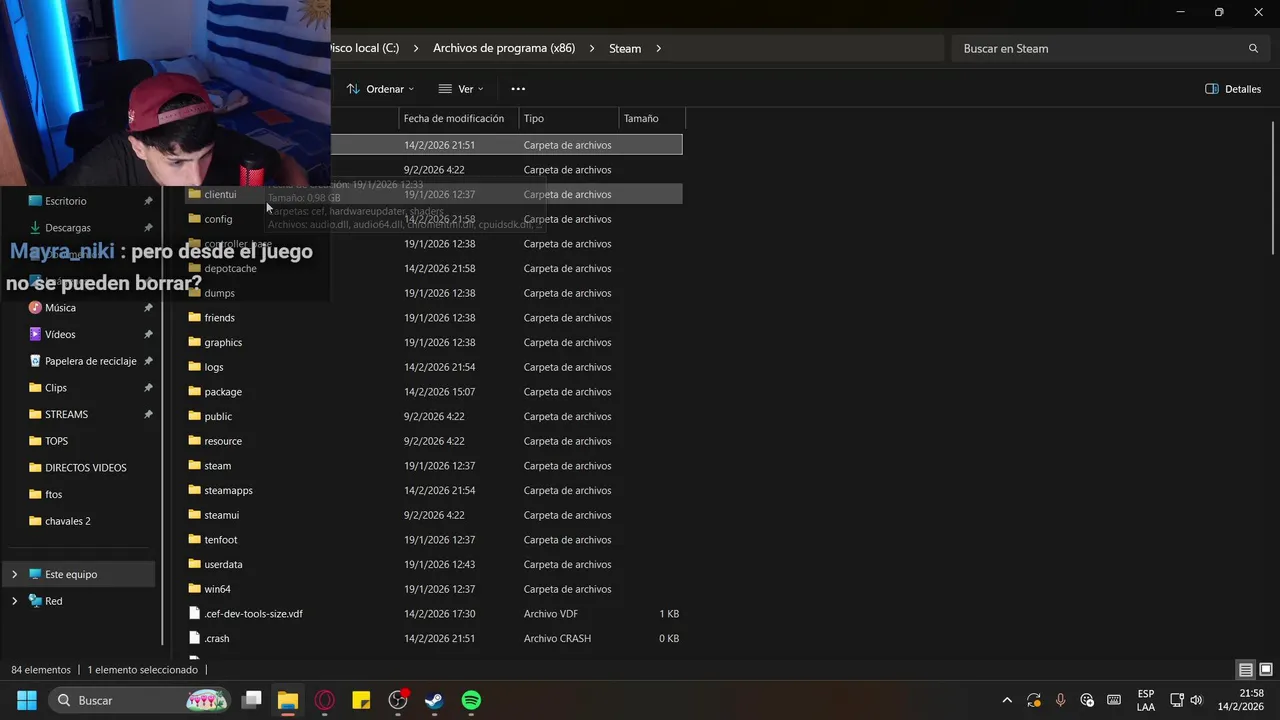Viewport: 1280px width, 720px height.
Task: Click the search magnifier icon in Explorer
Action: (x=1253, y=48)
